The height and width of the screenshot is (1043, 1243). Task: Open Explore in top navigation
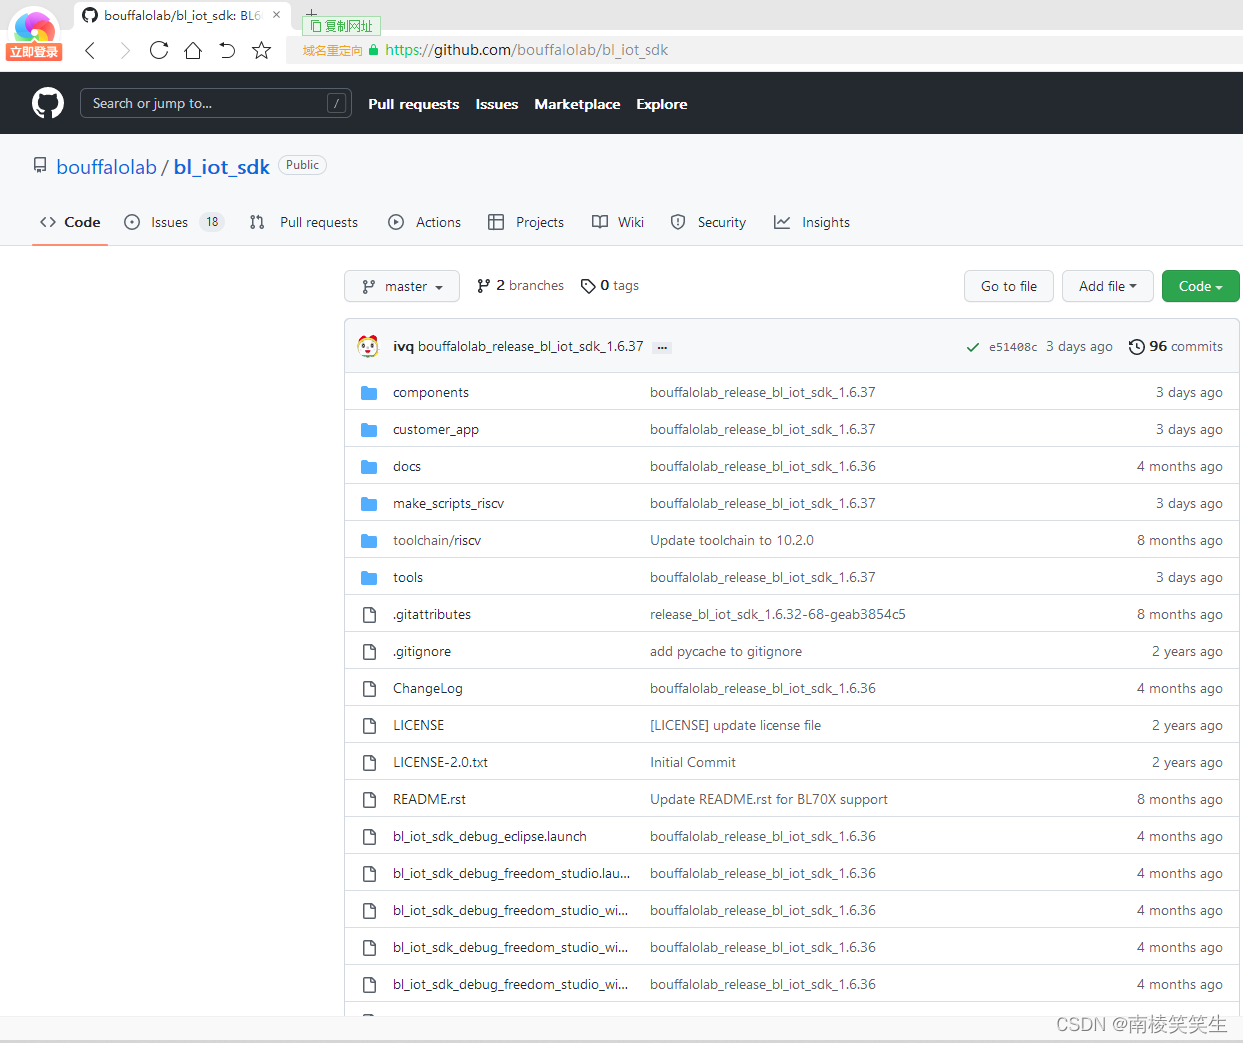tap(662, 104)
